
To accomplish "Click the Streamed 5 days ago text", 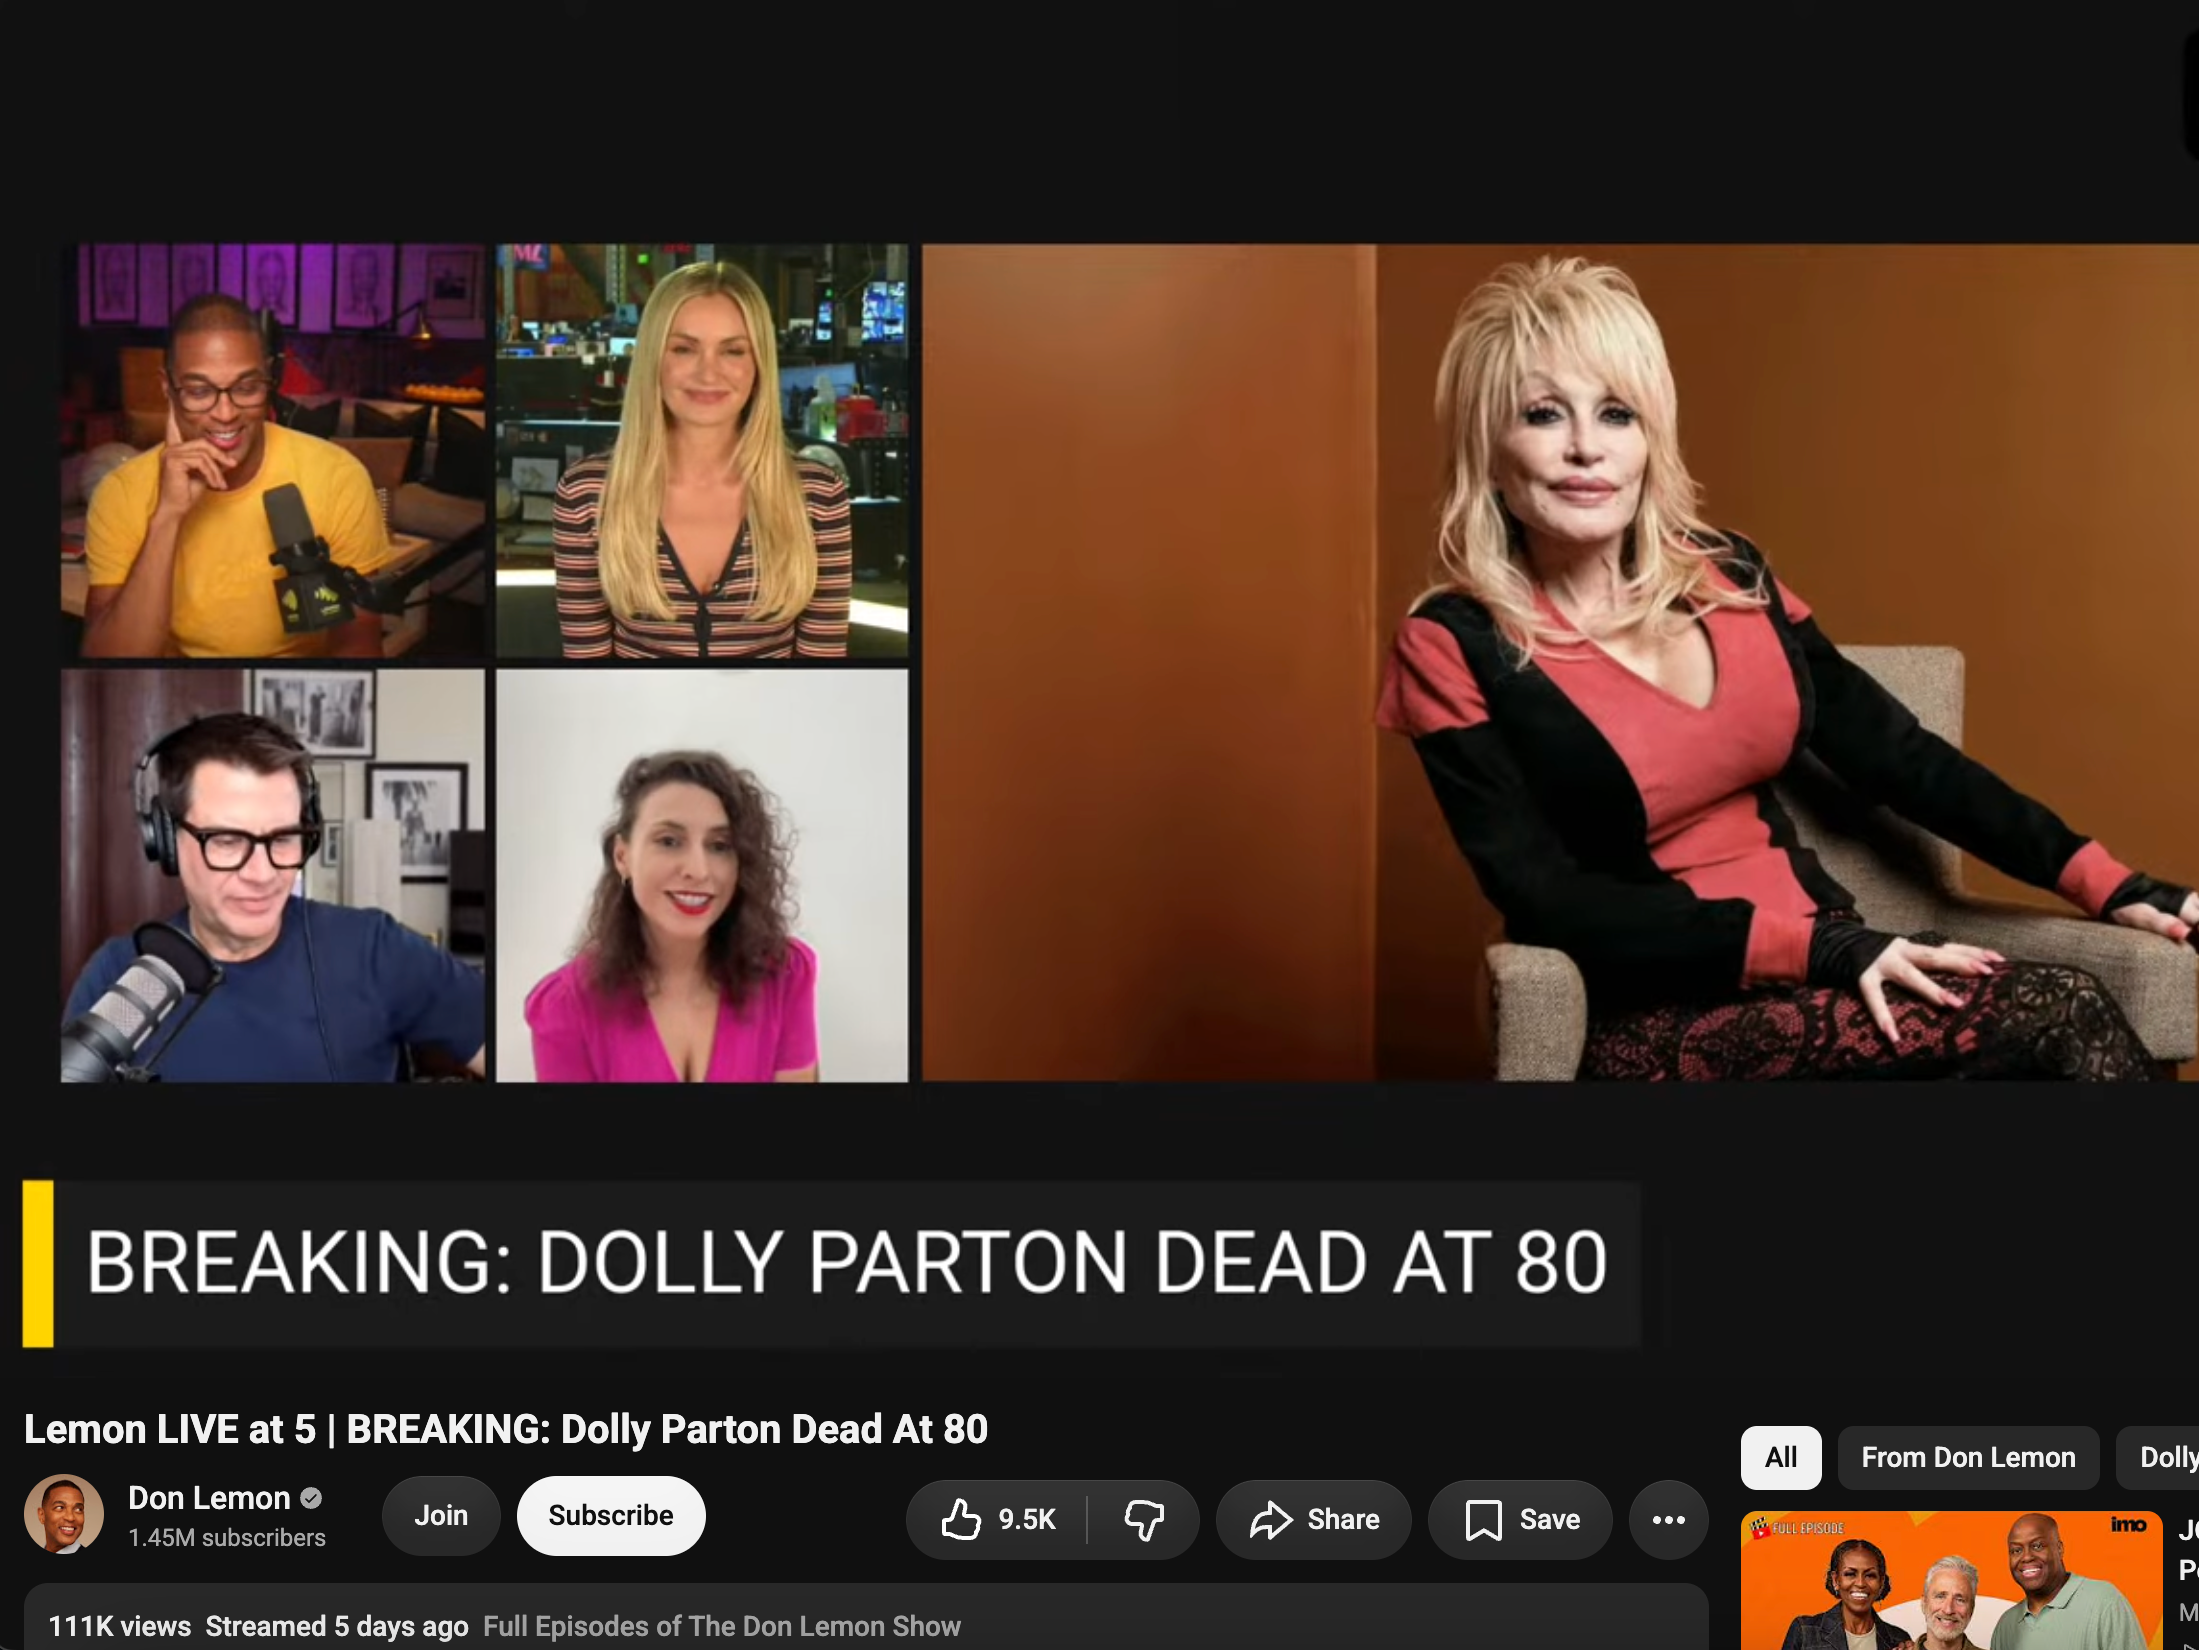I will coord(337,1627).
